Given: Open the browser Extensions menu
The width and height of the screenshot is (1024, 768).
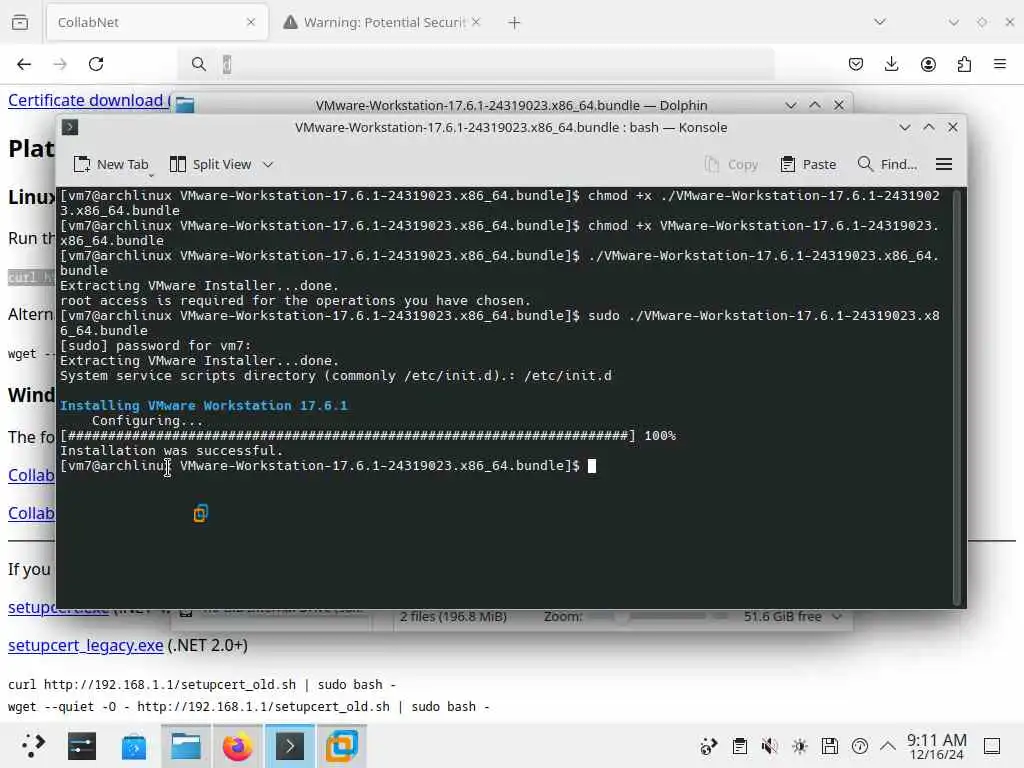Looking at the screenshot, I should (x=964, y=64).
